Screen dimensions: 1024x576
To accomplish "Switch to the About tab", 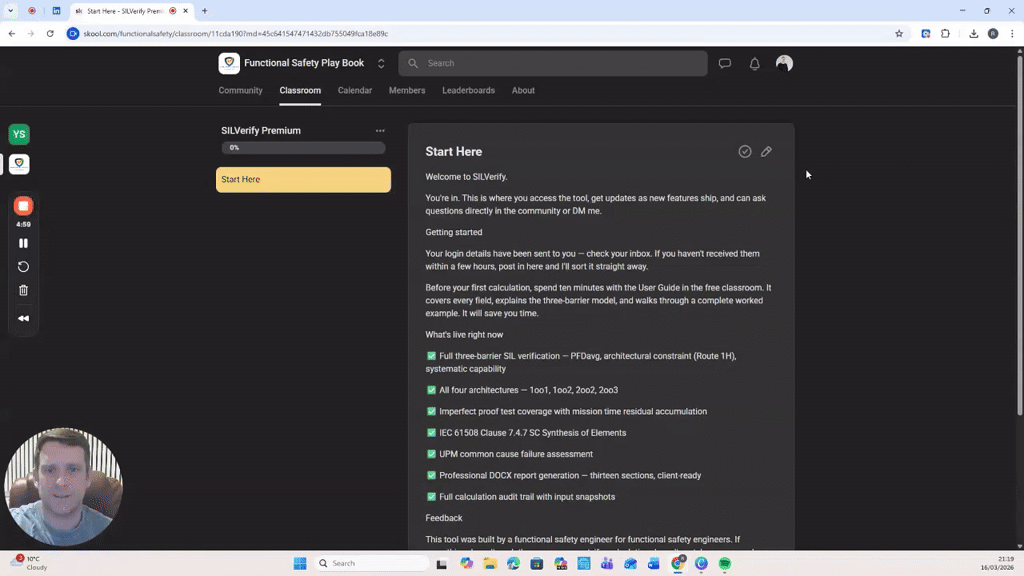I will (x=523, y=90).
